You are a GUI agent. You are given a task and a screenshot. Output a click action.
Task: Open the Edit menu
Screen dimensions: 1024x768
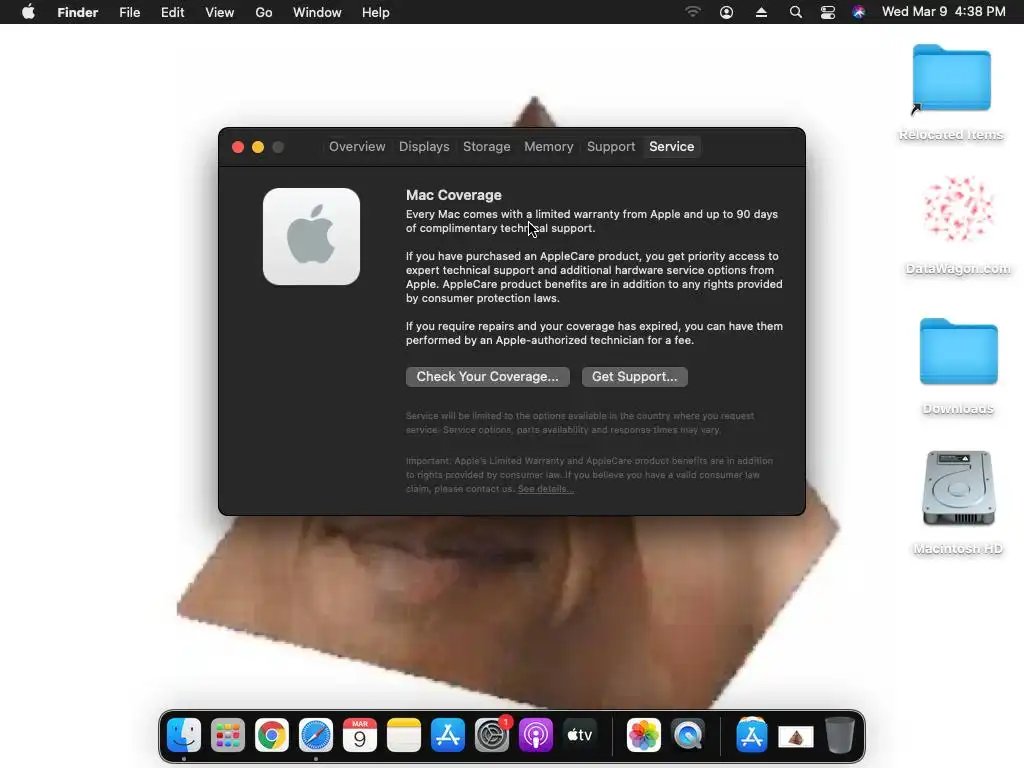click(172, 12)
